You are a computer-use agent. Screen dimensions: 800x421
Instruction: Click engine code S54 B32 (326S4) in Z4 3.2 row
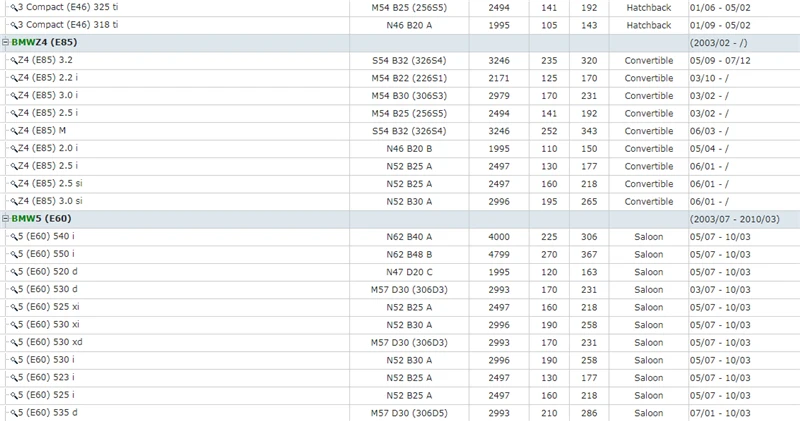click(409, 61)
